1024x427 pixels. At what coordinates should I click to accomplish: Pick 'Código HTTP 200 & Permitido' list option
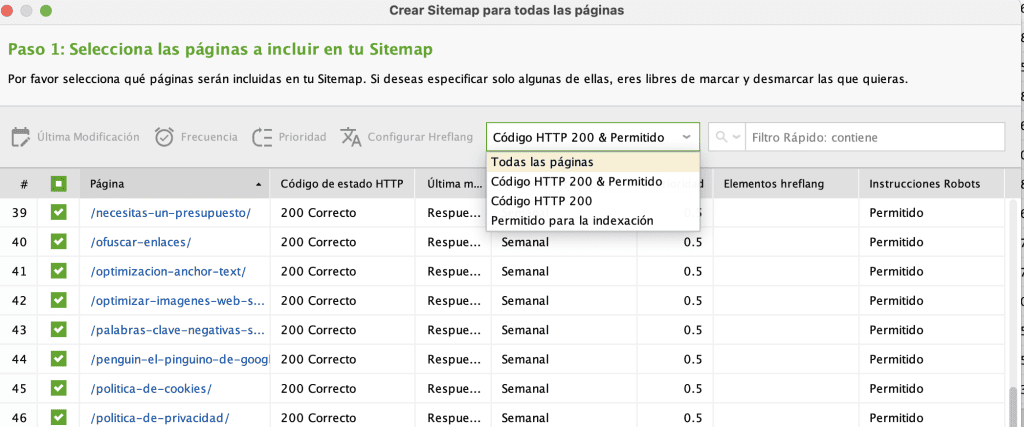coord(576,181)
